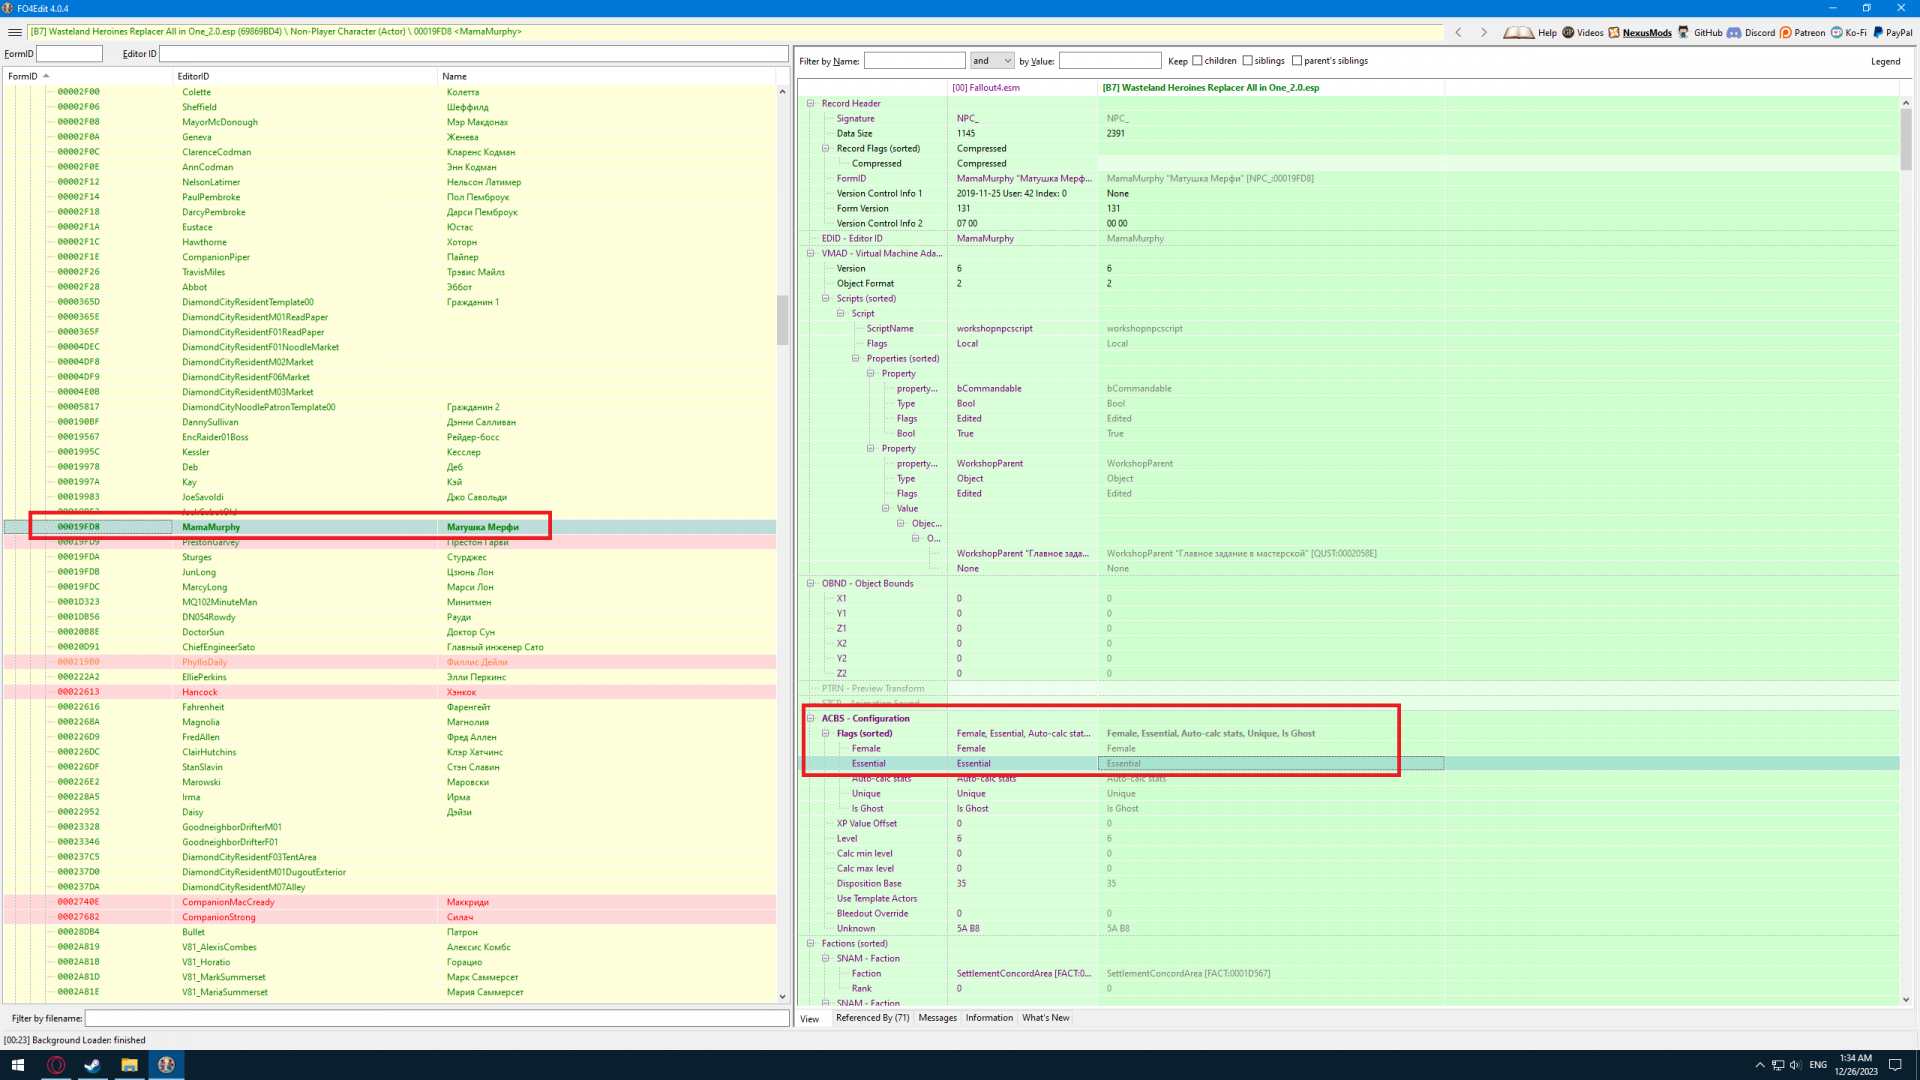The image size is (1920, 1080).
Task: Sort the list by the EditorID column header
Action: 194,76
